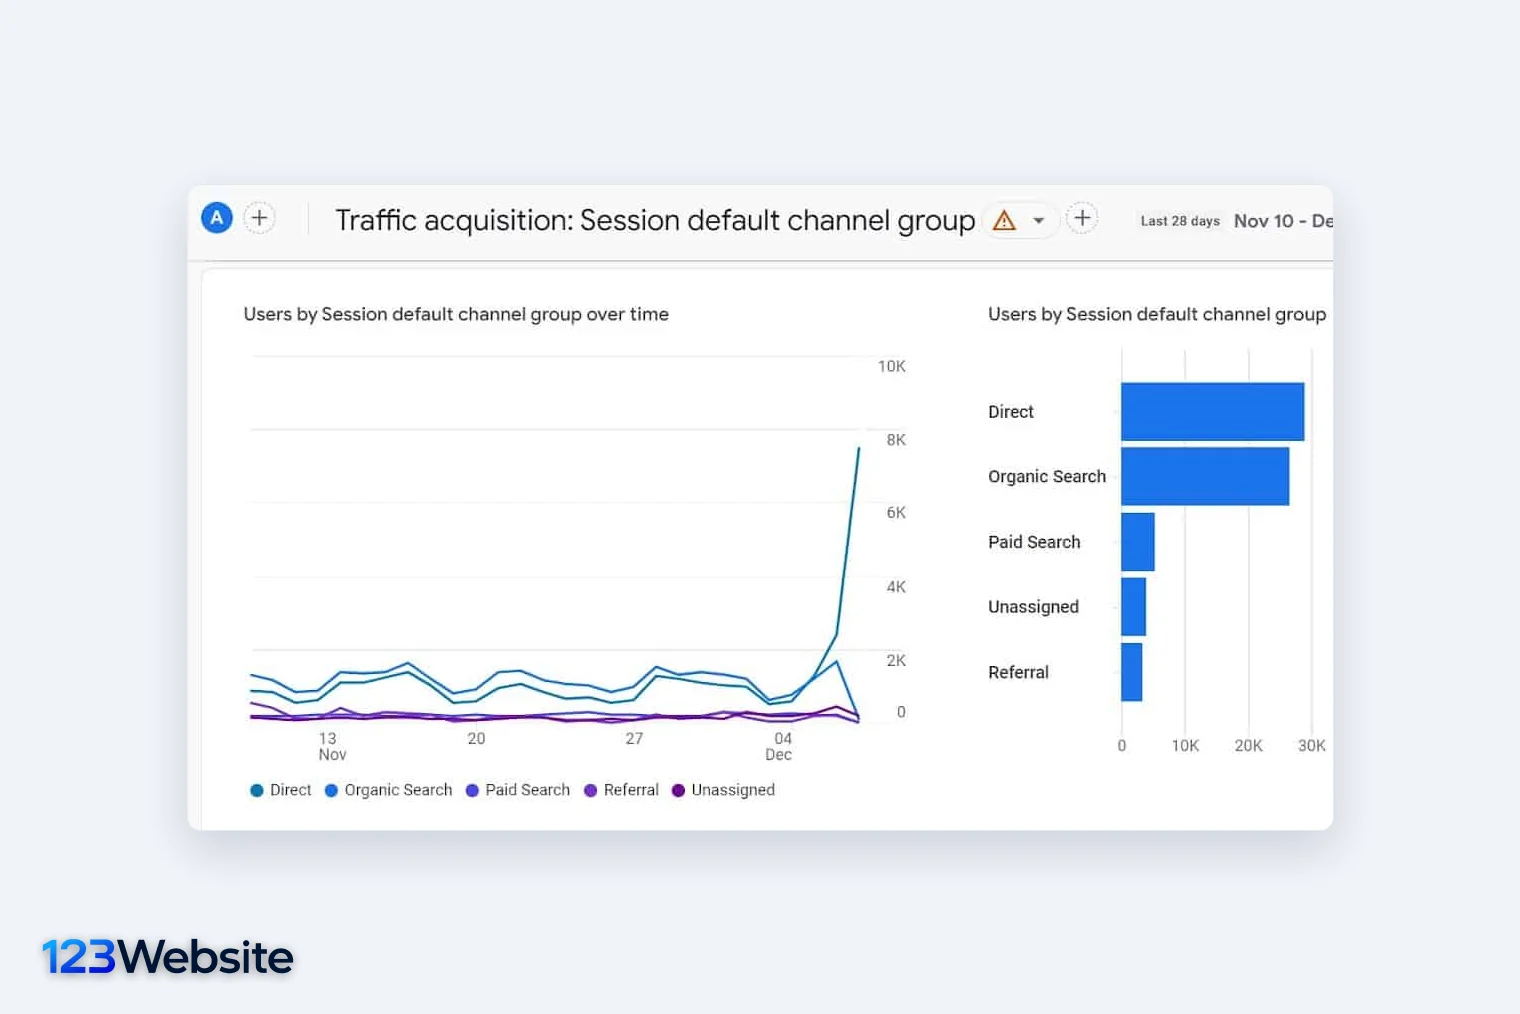Click the line chart title ending 'over time'

pyautogui.click(x=456, y=315)
